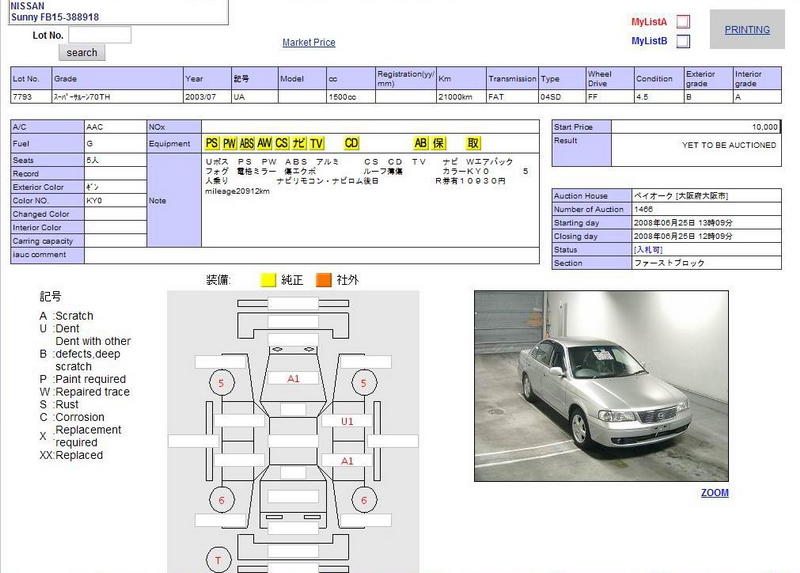Click the U1 dent marker on diagram

(x=347, y=422)
